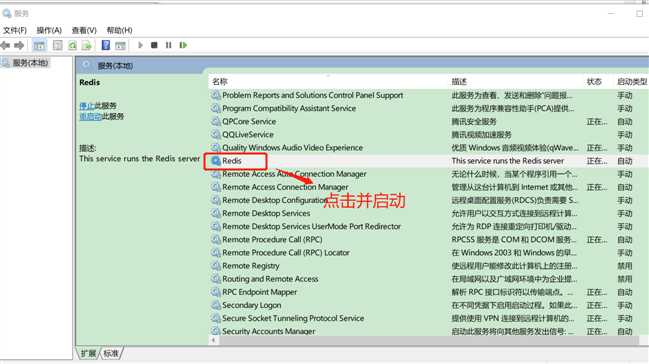Select Secure Socket Tunneling Protocol Service
The height and width of the screenshot is (364, 649).
[293, 318]
